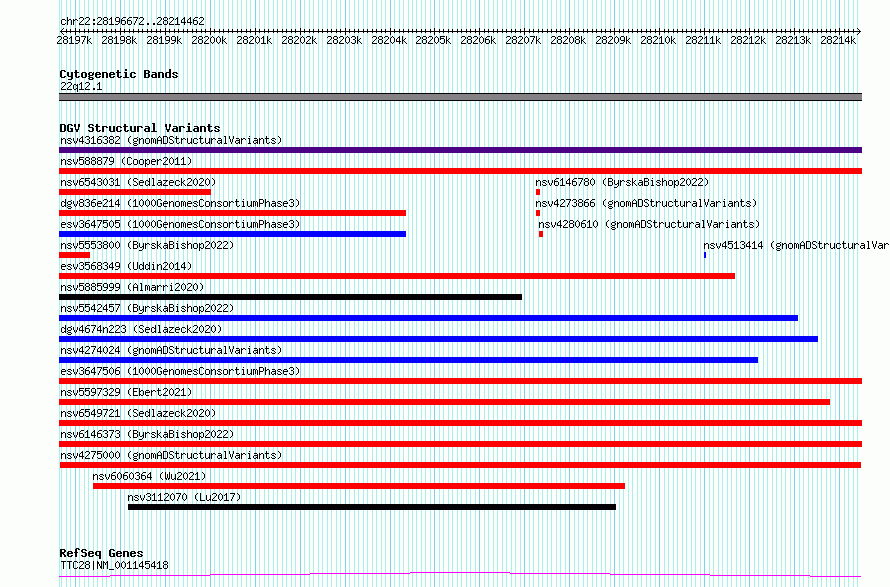Click the short red nsv6543031 bar
The width and height of the screenshot is (890, 587).
coord(135,192)
